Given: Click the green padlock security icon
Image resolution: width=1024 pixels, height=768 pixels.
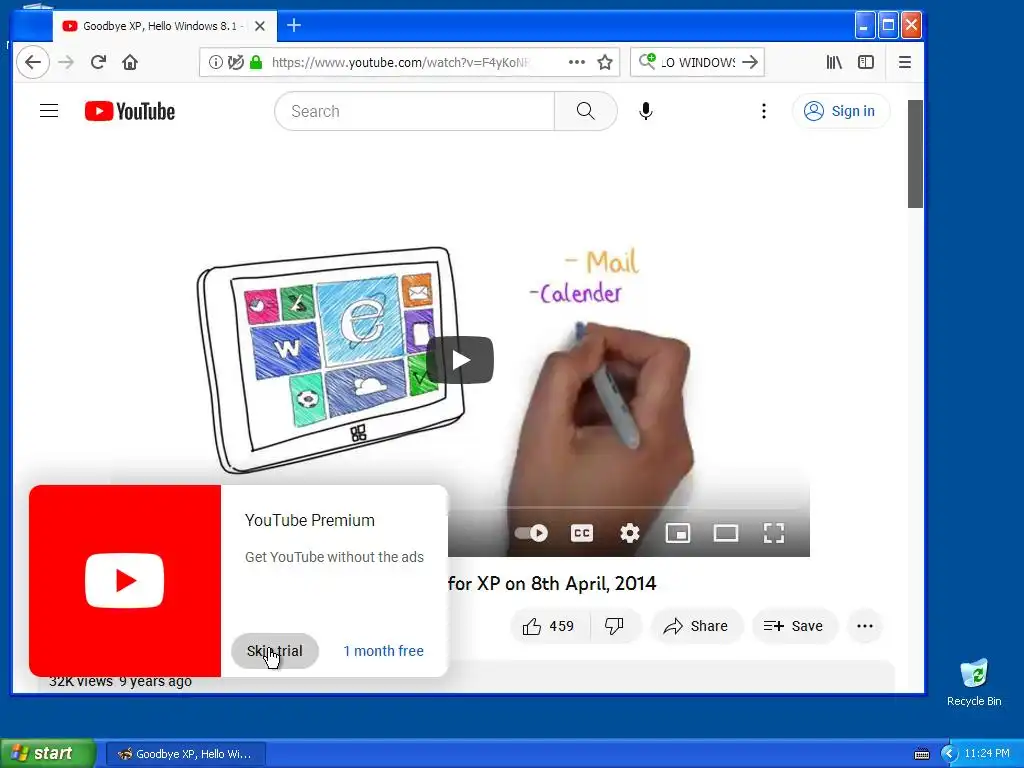Looking at the screenshot, I should coord(256,62).
